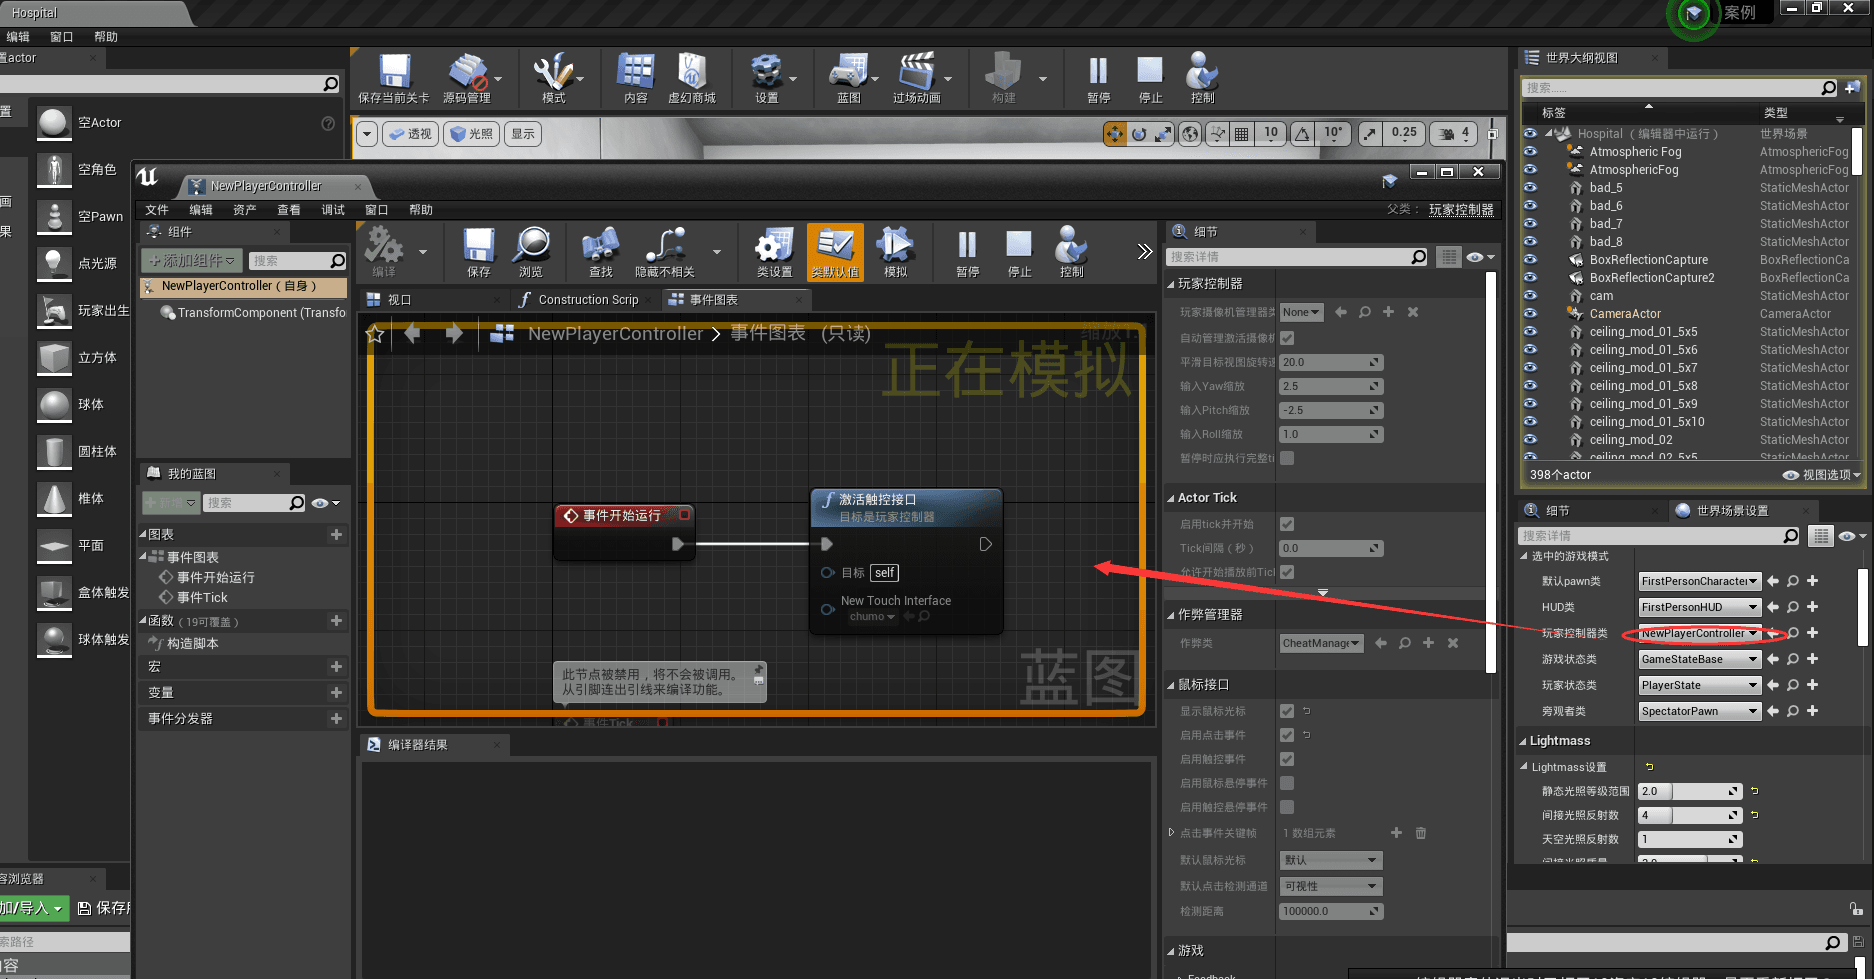The width and height of the screenshot is (1874, 979).
Task: Toggle Show Mouse Cursor (显示鼠标光标) checkbox
Action: coord(1287,711)
